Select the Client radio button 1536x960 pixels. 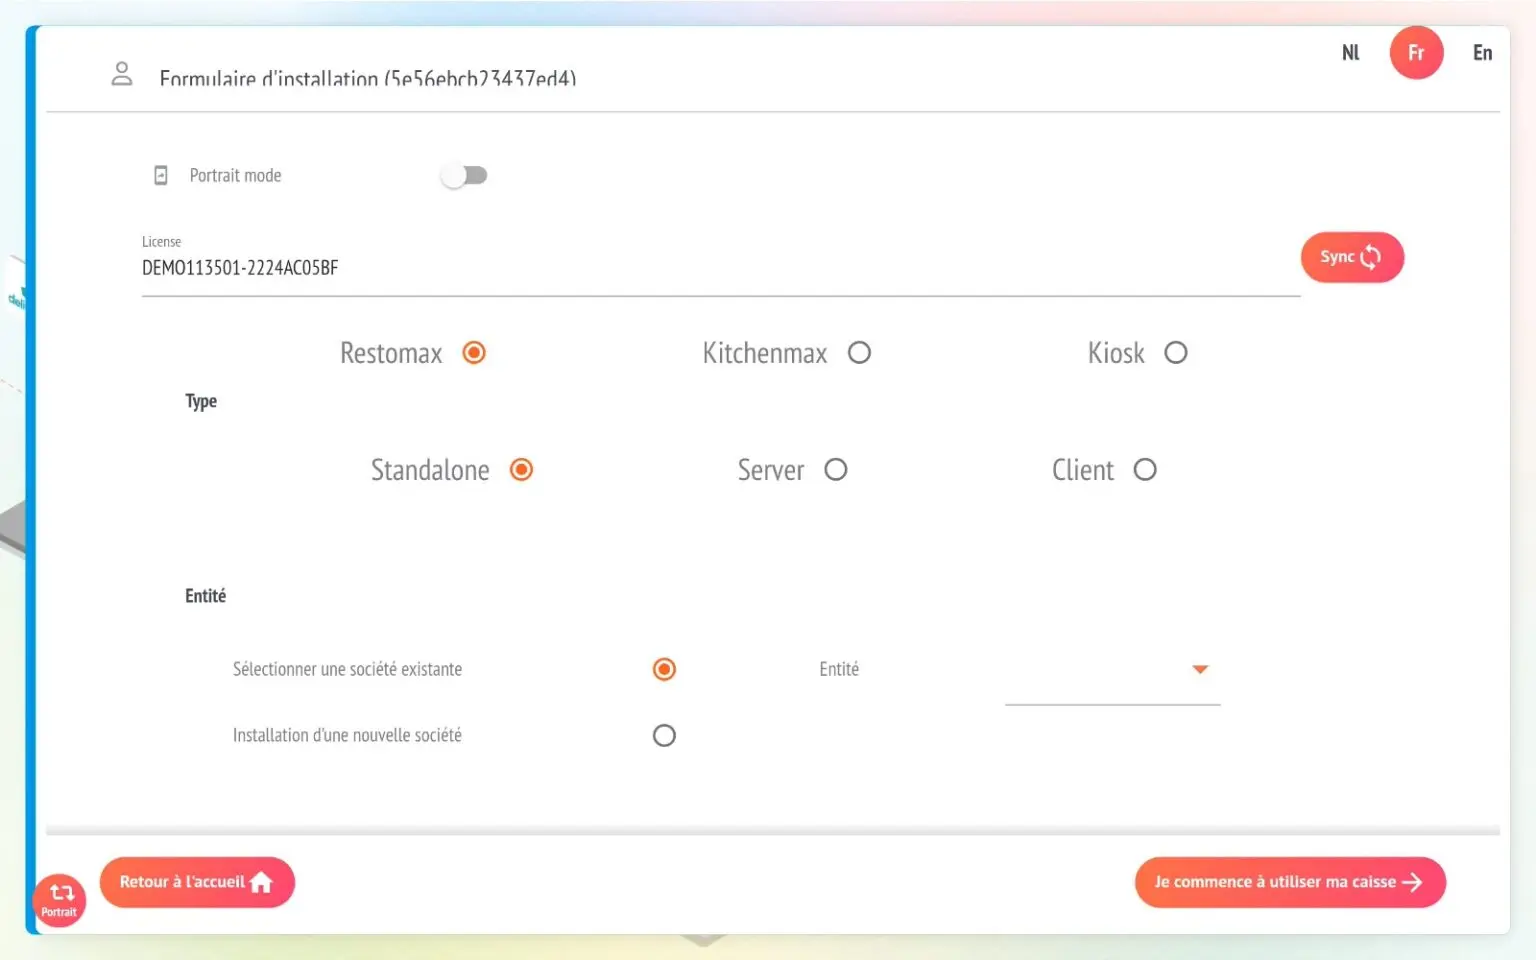click(x=1145, y=470)
